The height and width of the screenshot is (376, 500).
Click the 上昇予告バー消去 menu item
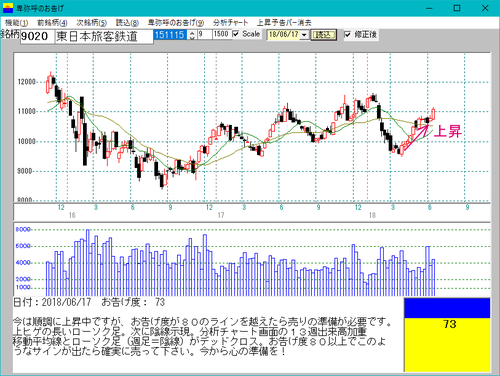(284, 23)
